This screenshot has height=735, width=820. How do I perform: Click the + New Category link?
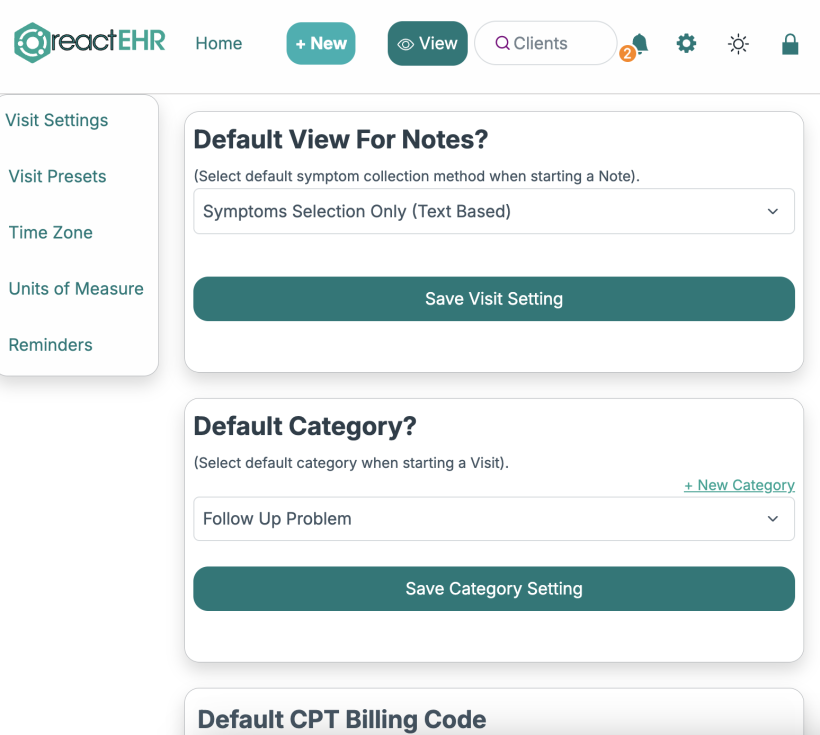tap(739, 485)
